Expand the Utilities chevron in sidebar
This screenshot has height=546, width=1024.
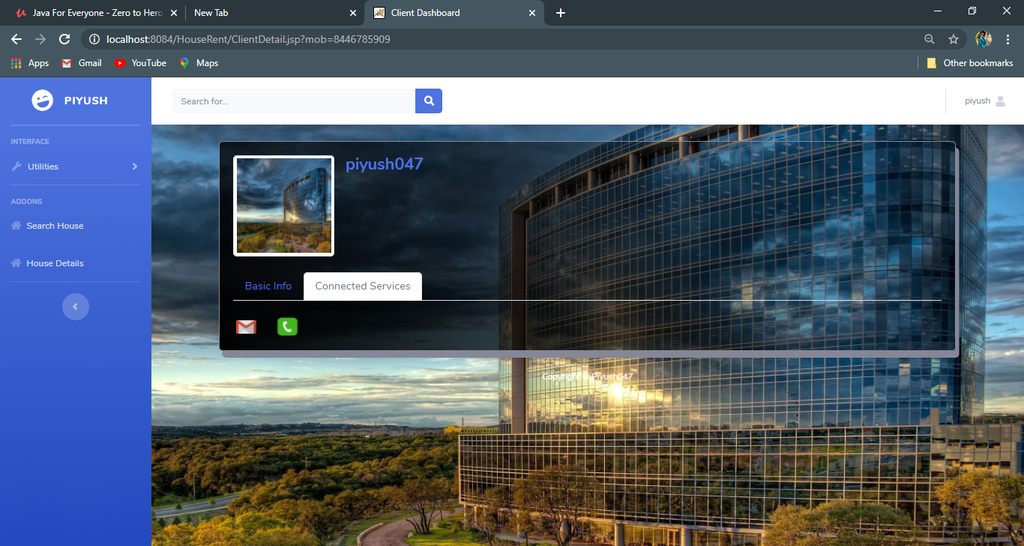(x=135, y=167)
